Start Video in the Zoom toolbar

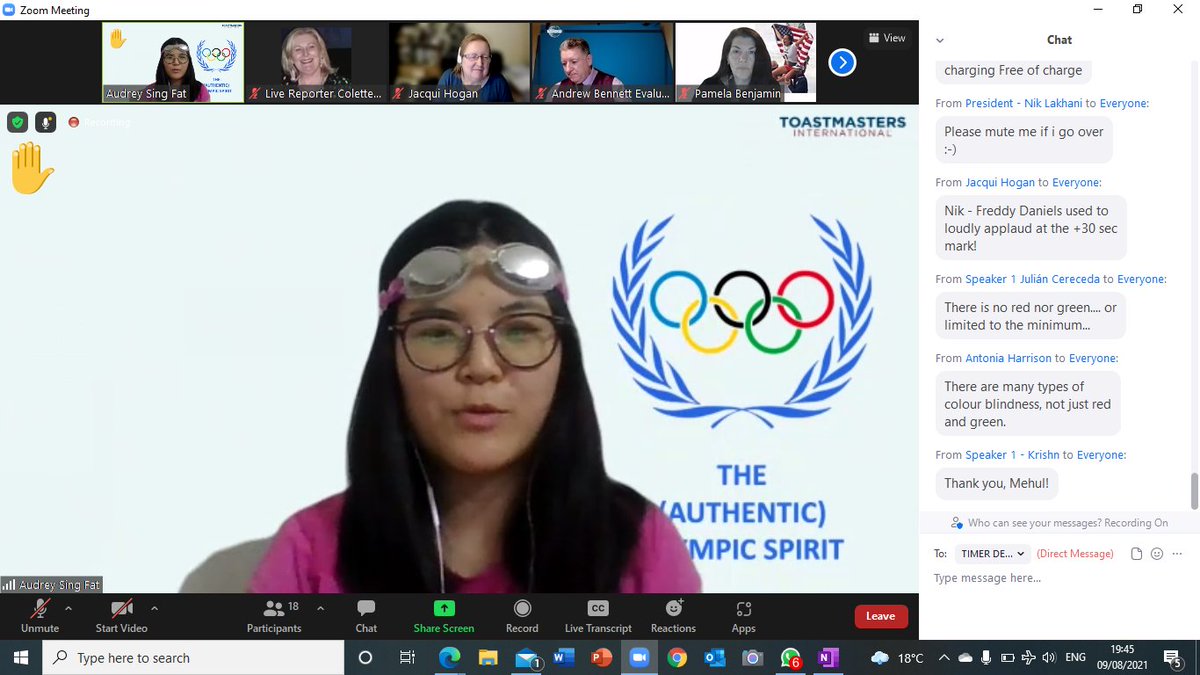coord(121,615)
